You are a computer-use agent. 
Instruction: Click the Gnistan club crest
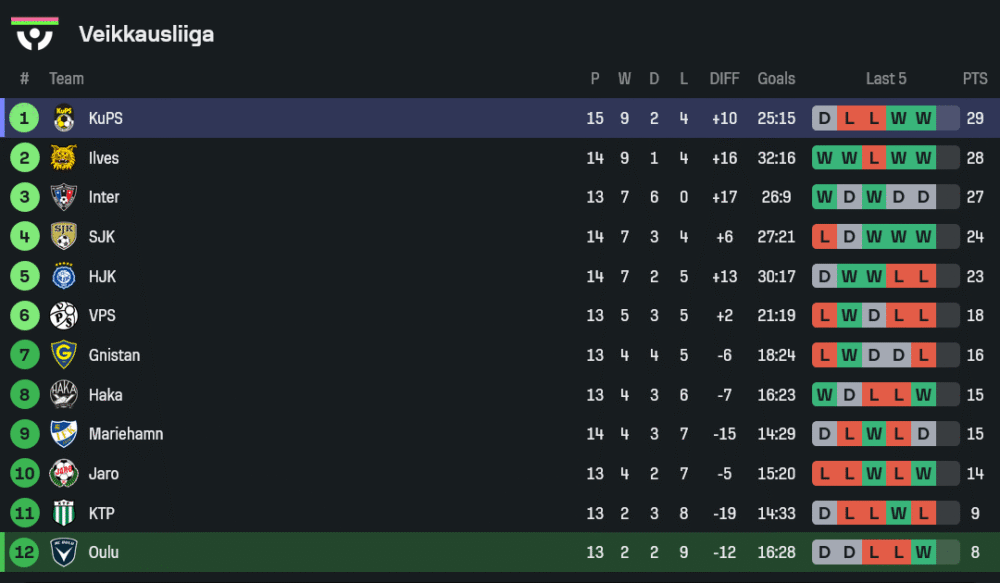click(x=64, y=355)
